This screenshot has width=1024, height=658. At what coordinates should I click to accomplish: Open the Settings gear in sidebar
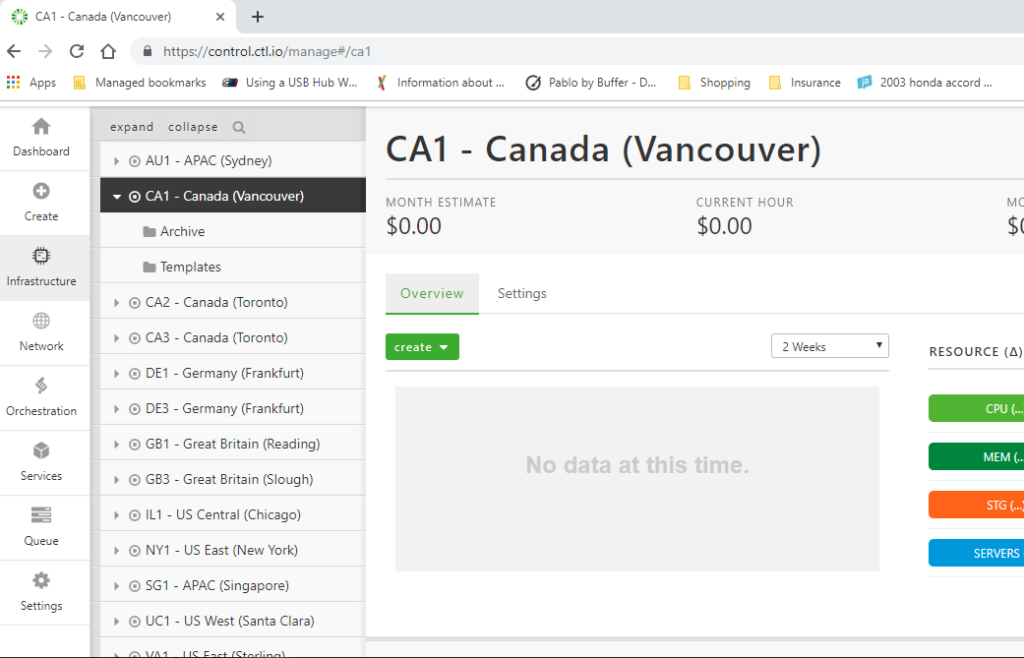[41, 580]
